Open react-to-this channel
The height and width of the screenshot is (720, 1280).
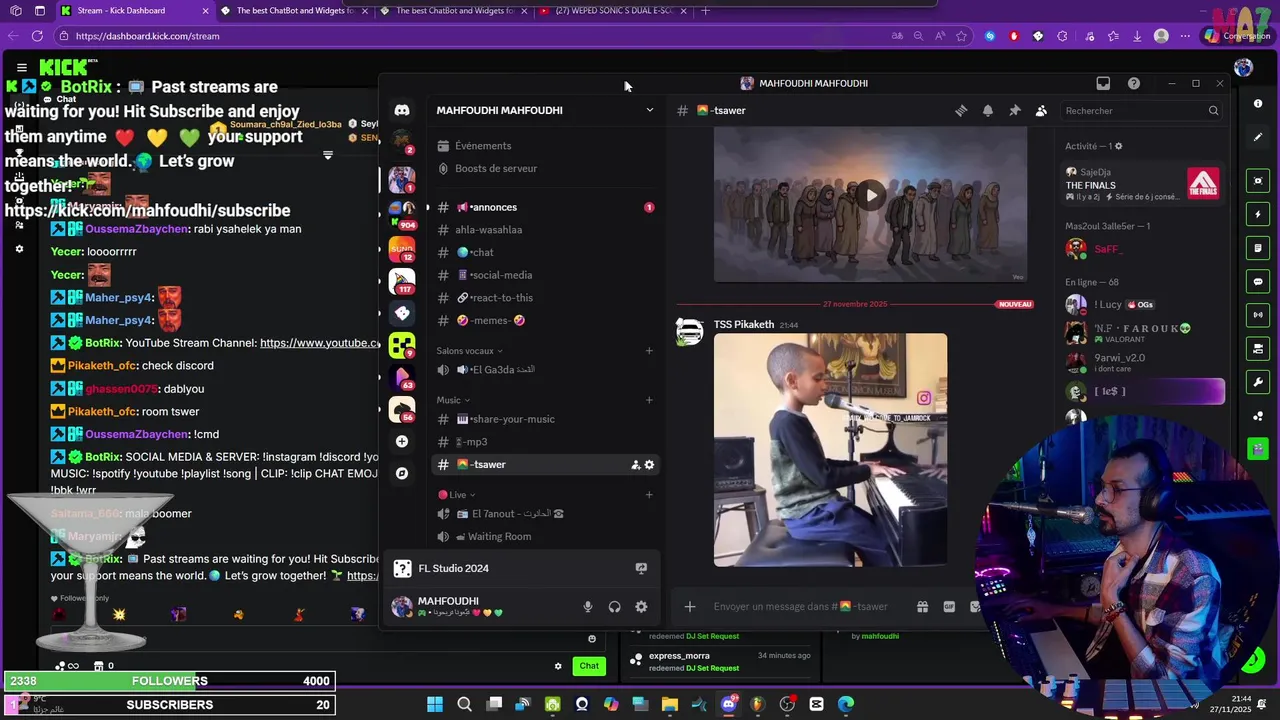[x=545, y=298]
